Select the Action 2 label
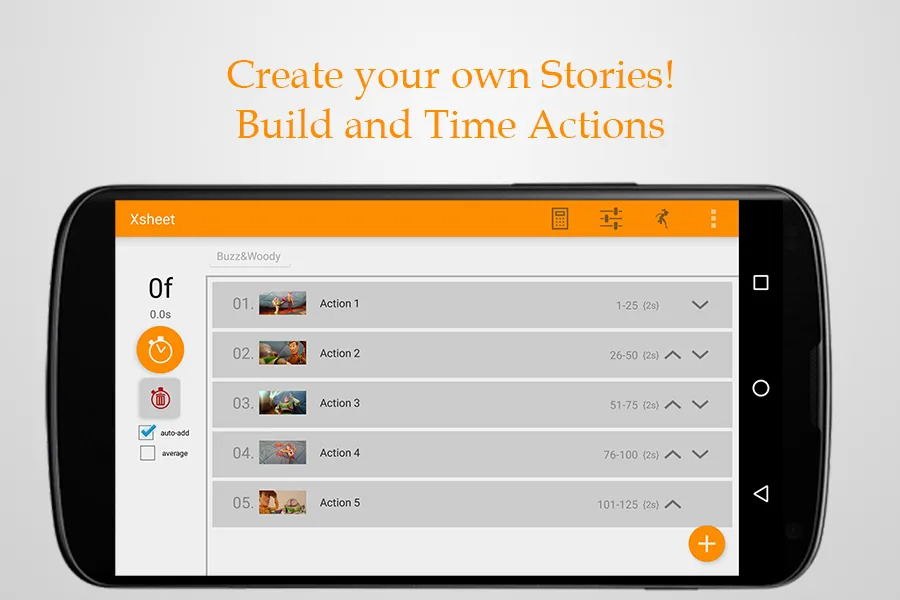This screenshot has width=900, height=600. 340,353
